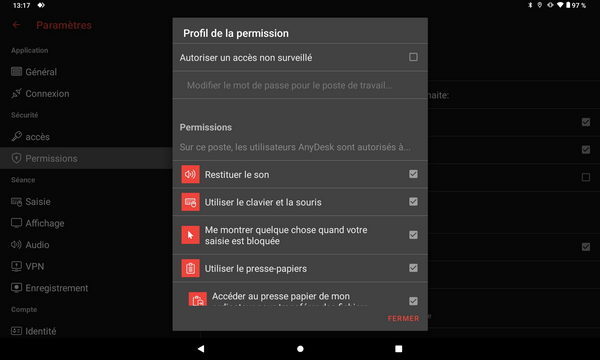This screenshot has height=360, width=600.
Task: Select the accès key icon
Action: 16,136
